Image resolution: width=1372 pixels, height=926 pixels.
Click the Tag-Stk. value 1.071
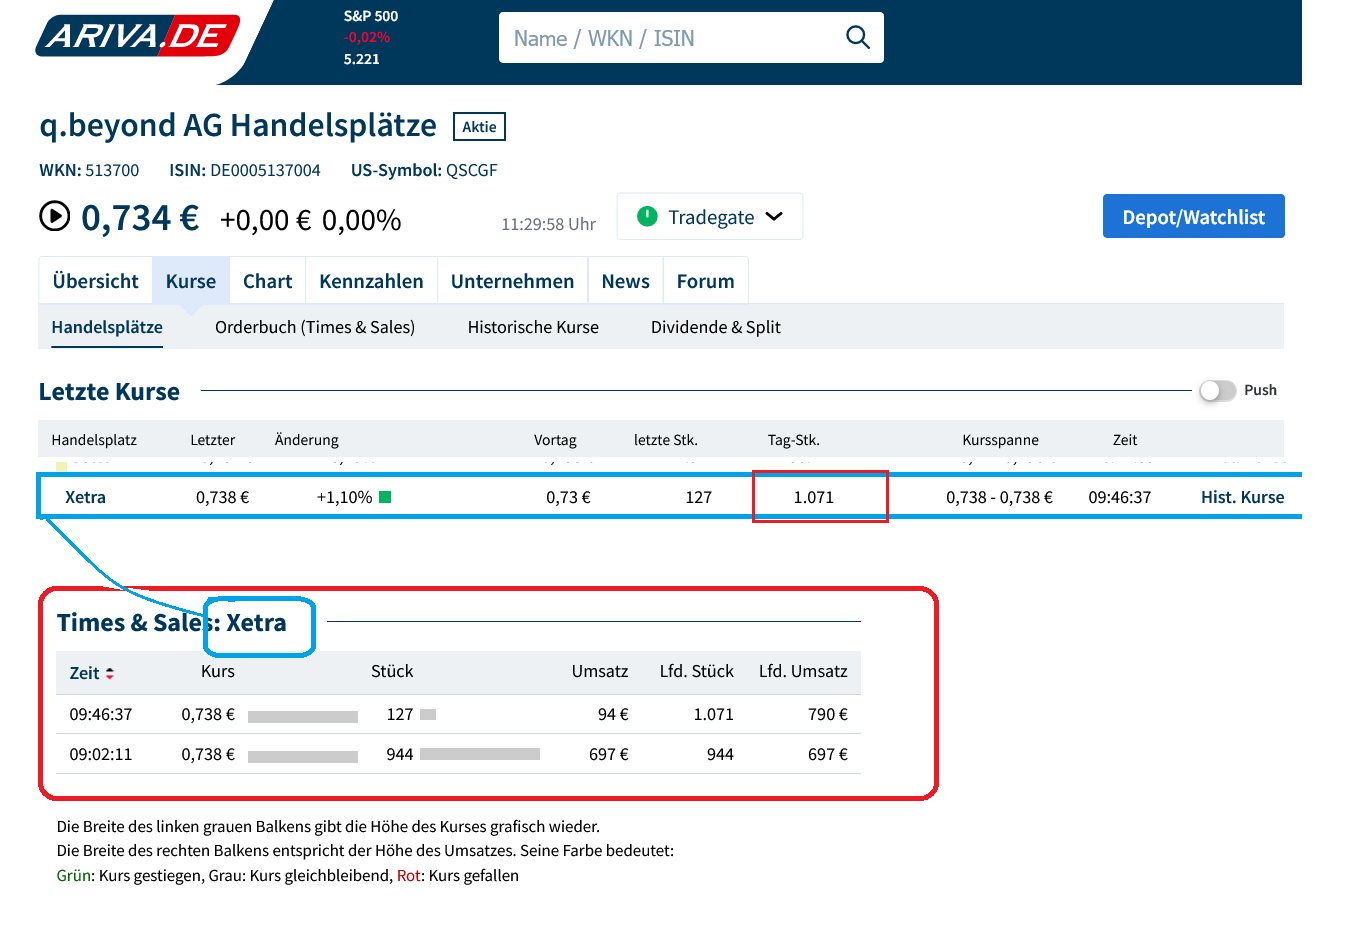pos(814,497)
